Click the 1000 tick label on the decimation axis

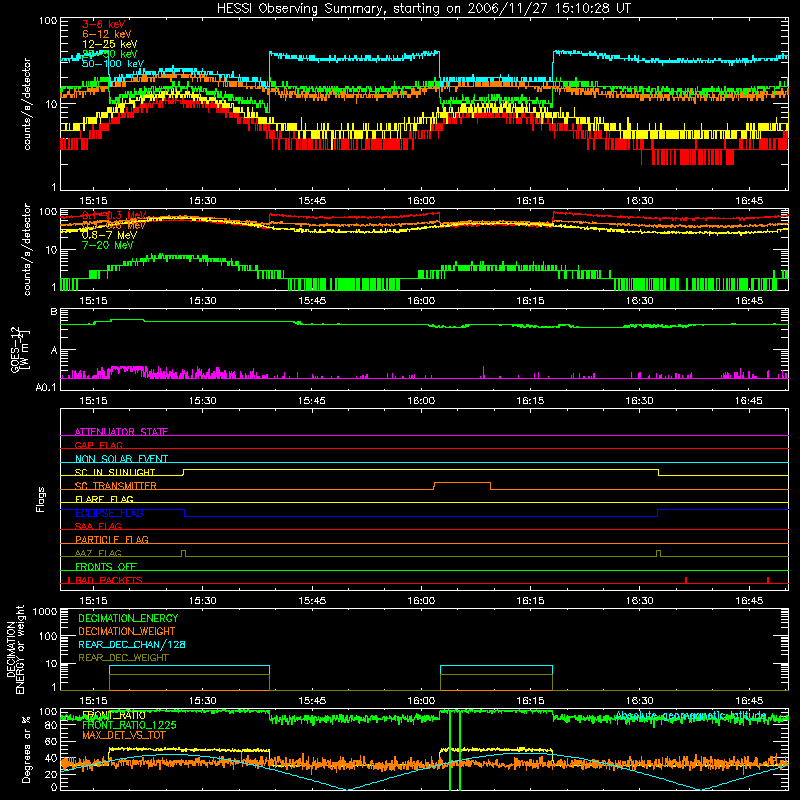point(45,612)
